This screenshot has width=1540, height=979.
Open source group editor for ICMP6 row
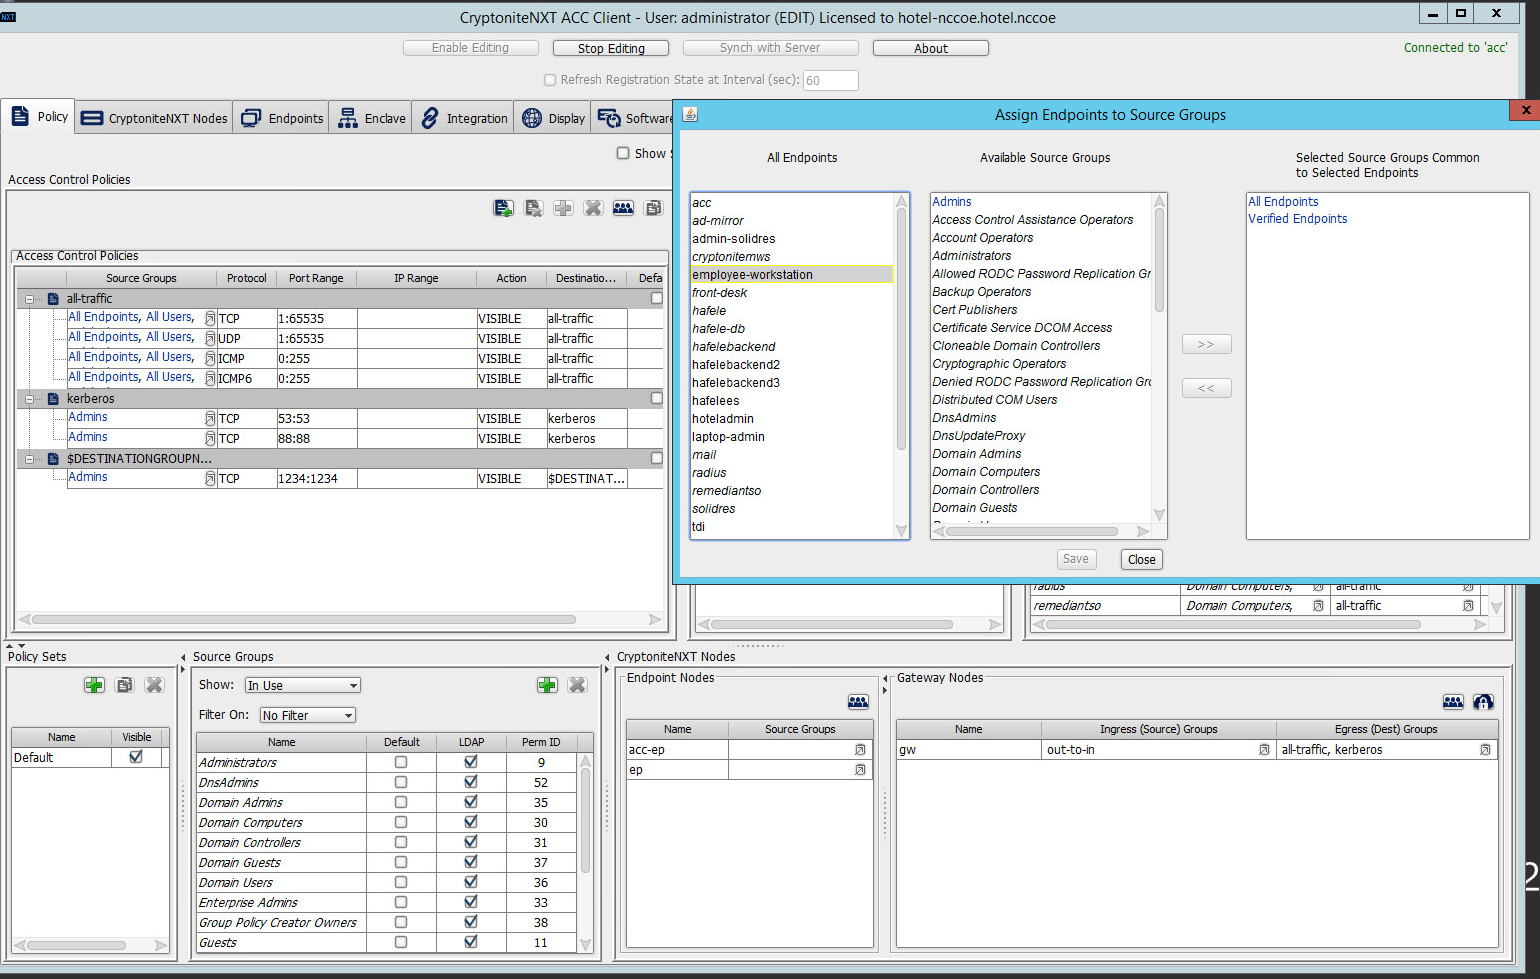[x=210, y=378]
